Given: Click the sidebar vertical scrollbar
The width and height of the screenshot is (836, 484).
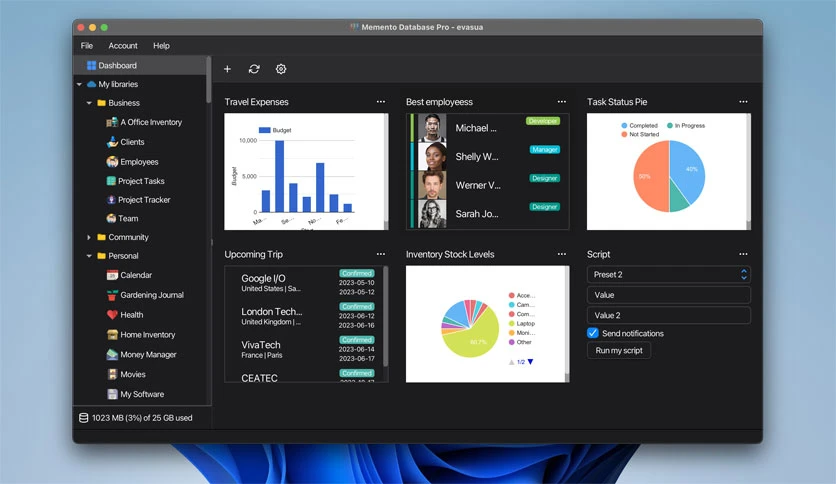Looking at the screenshot, I should [208, 80].
